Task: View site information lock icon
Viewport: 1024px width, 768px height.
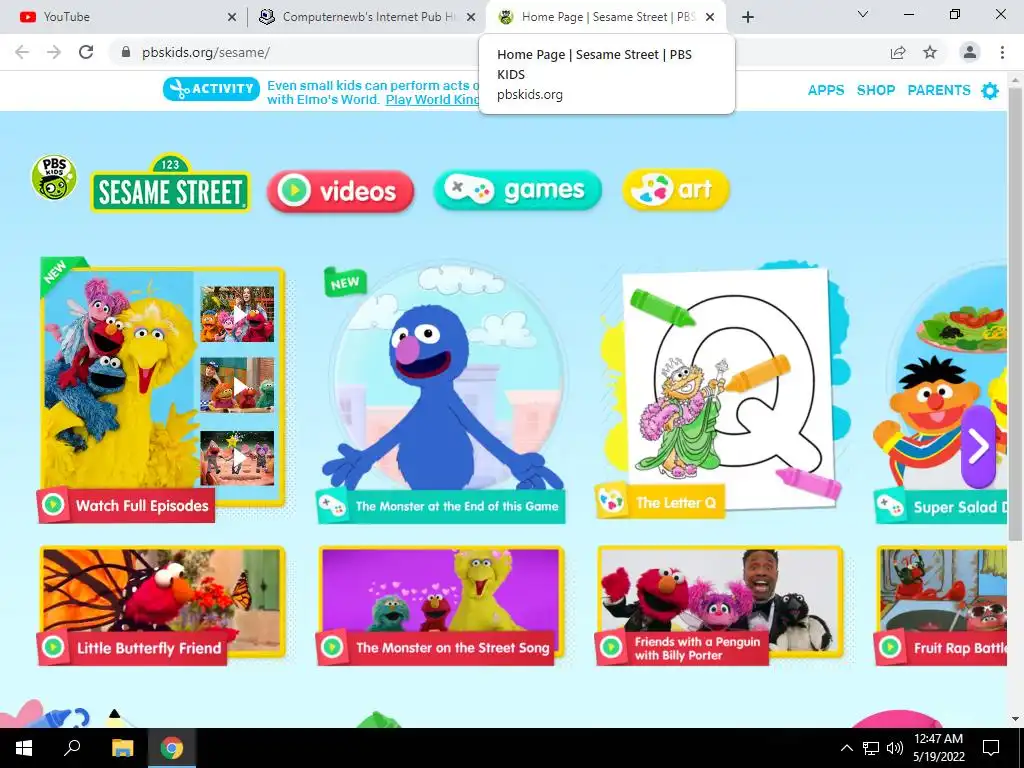Action: (126, 52)
